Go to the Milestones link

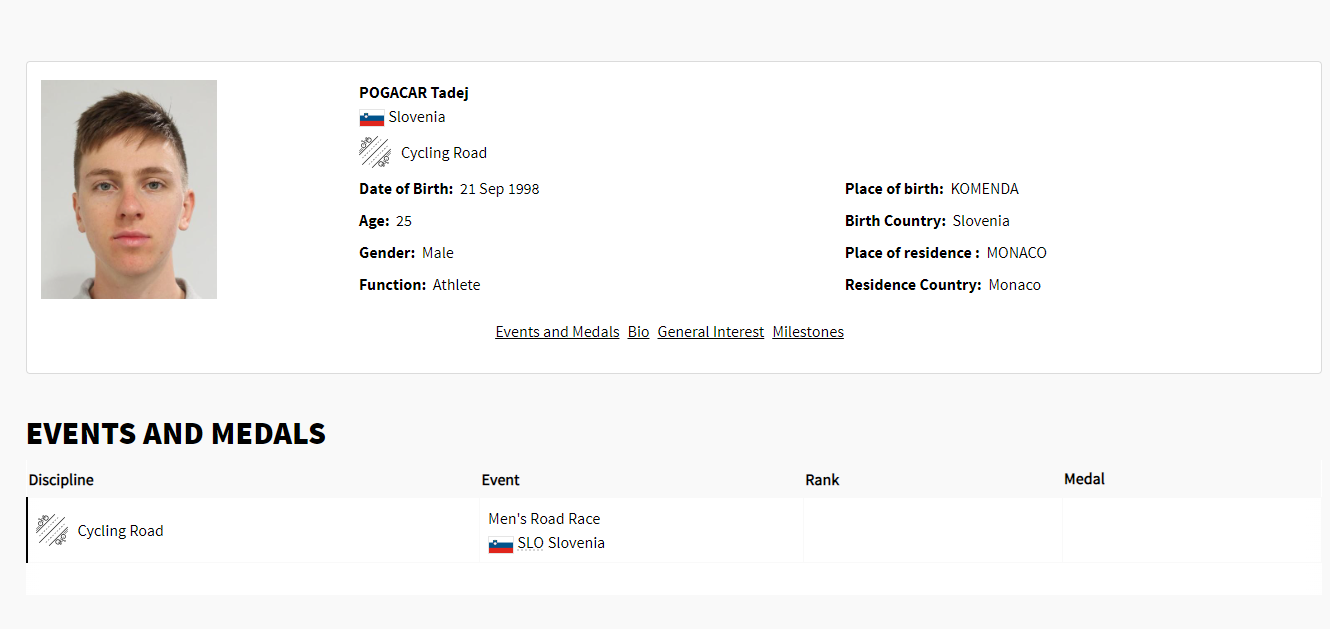[x=808, y=332]
